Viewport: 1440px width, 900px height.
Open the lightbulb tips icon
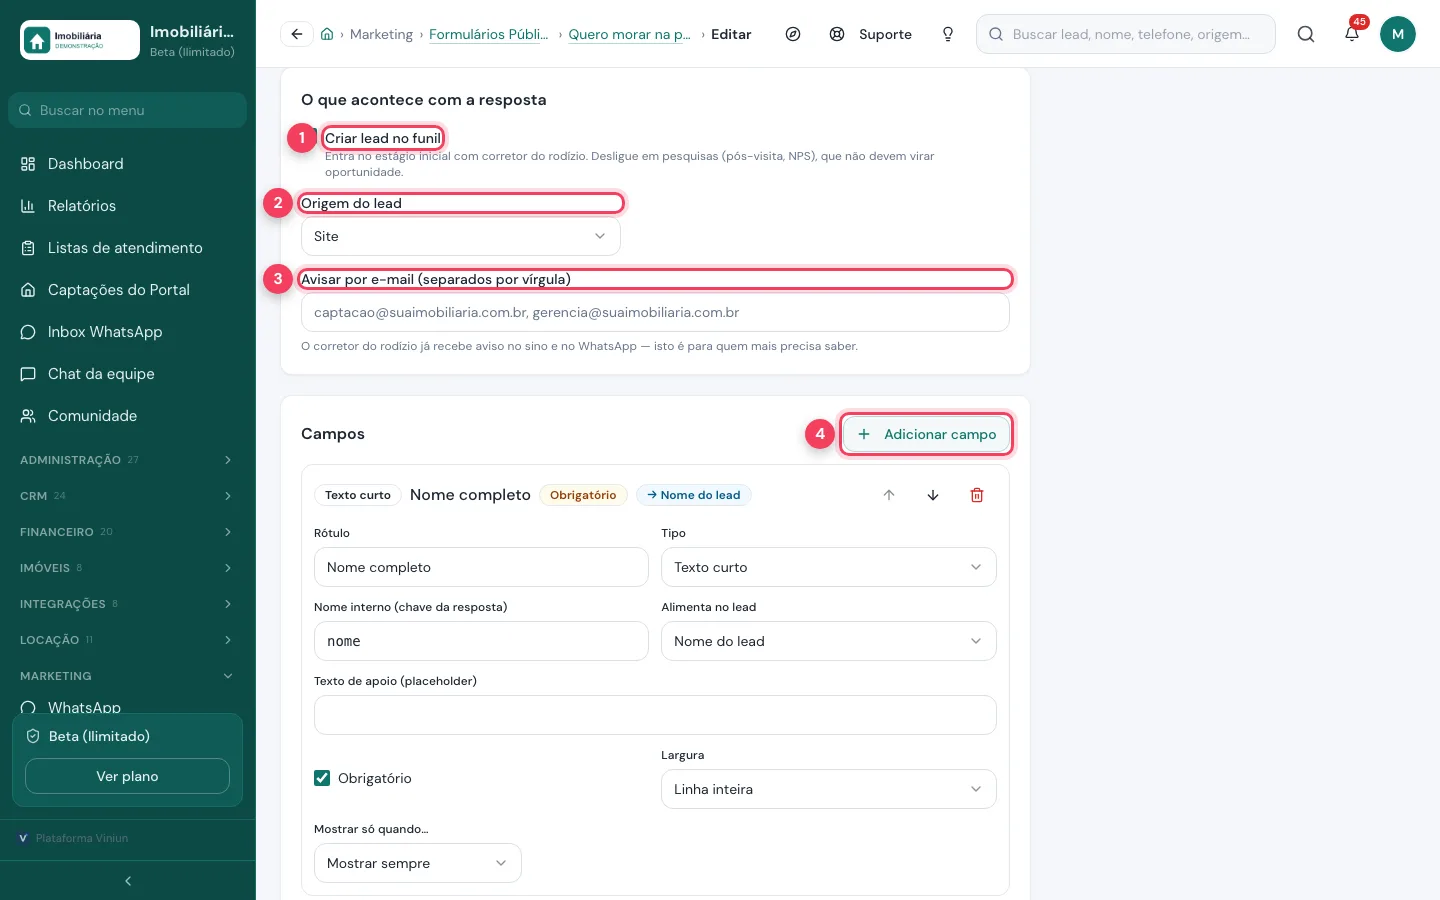coord(948,34)
